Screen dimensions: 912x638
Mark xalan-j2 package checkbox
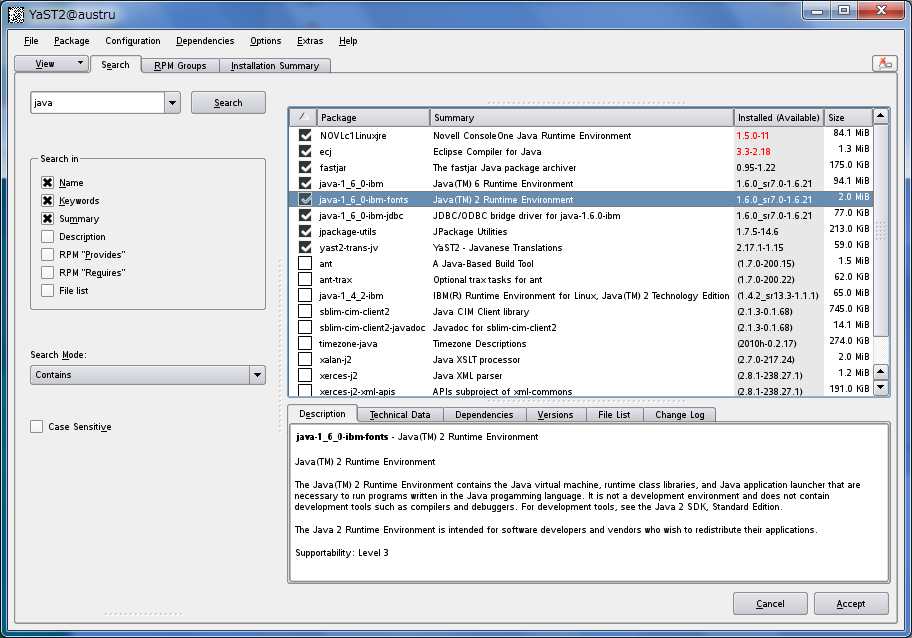coord(305,359)
